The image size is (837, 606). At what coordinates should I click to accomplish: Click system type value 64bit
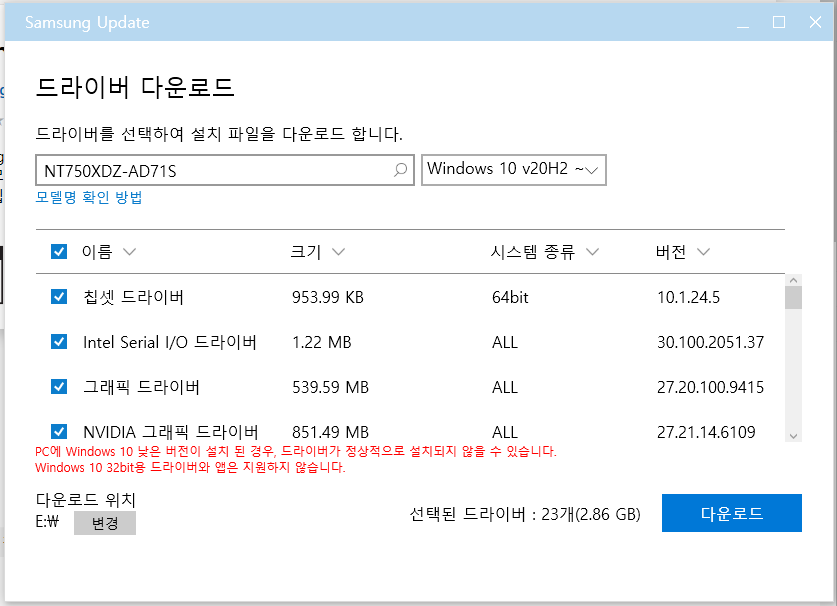[x=510, y=297]
